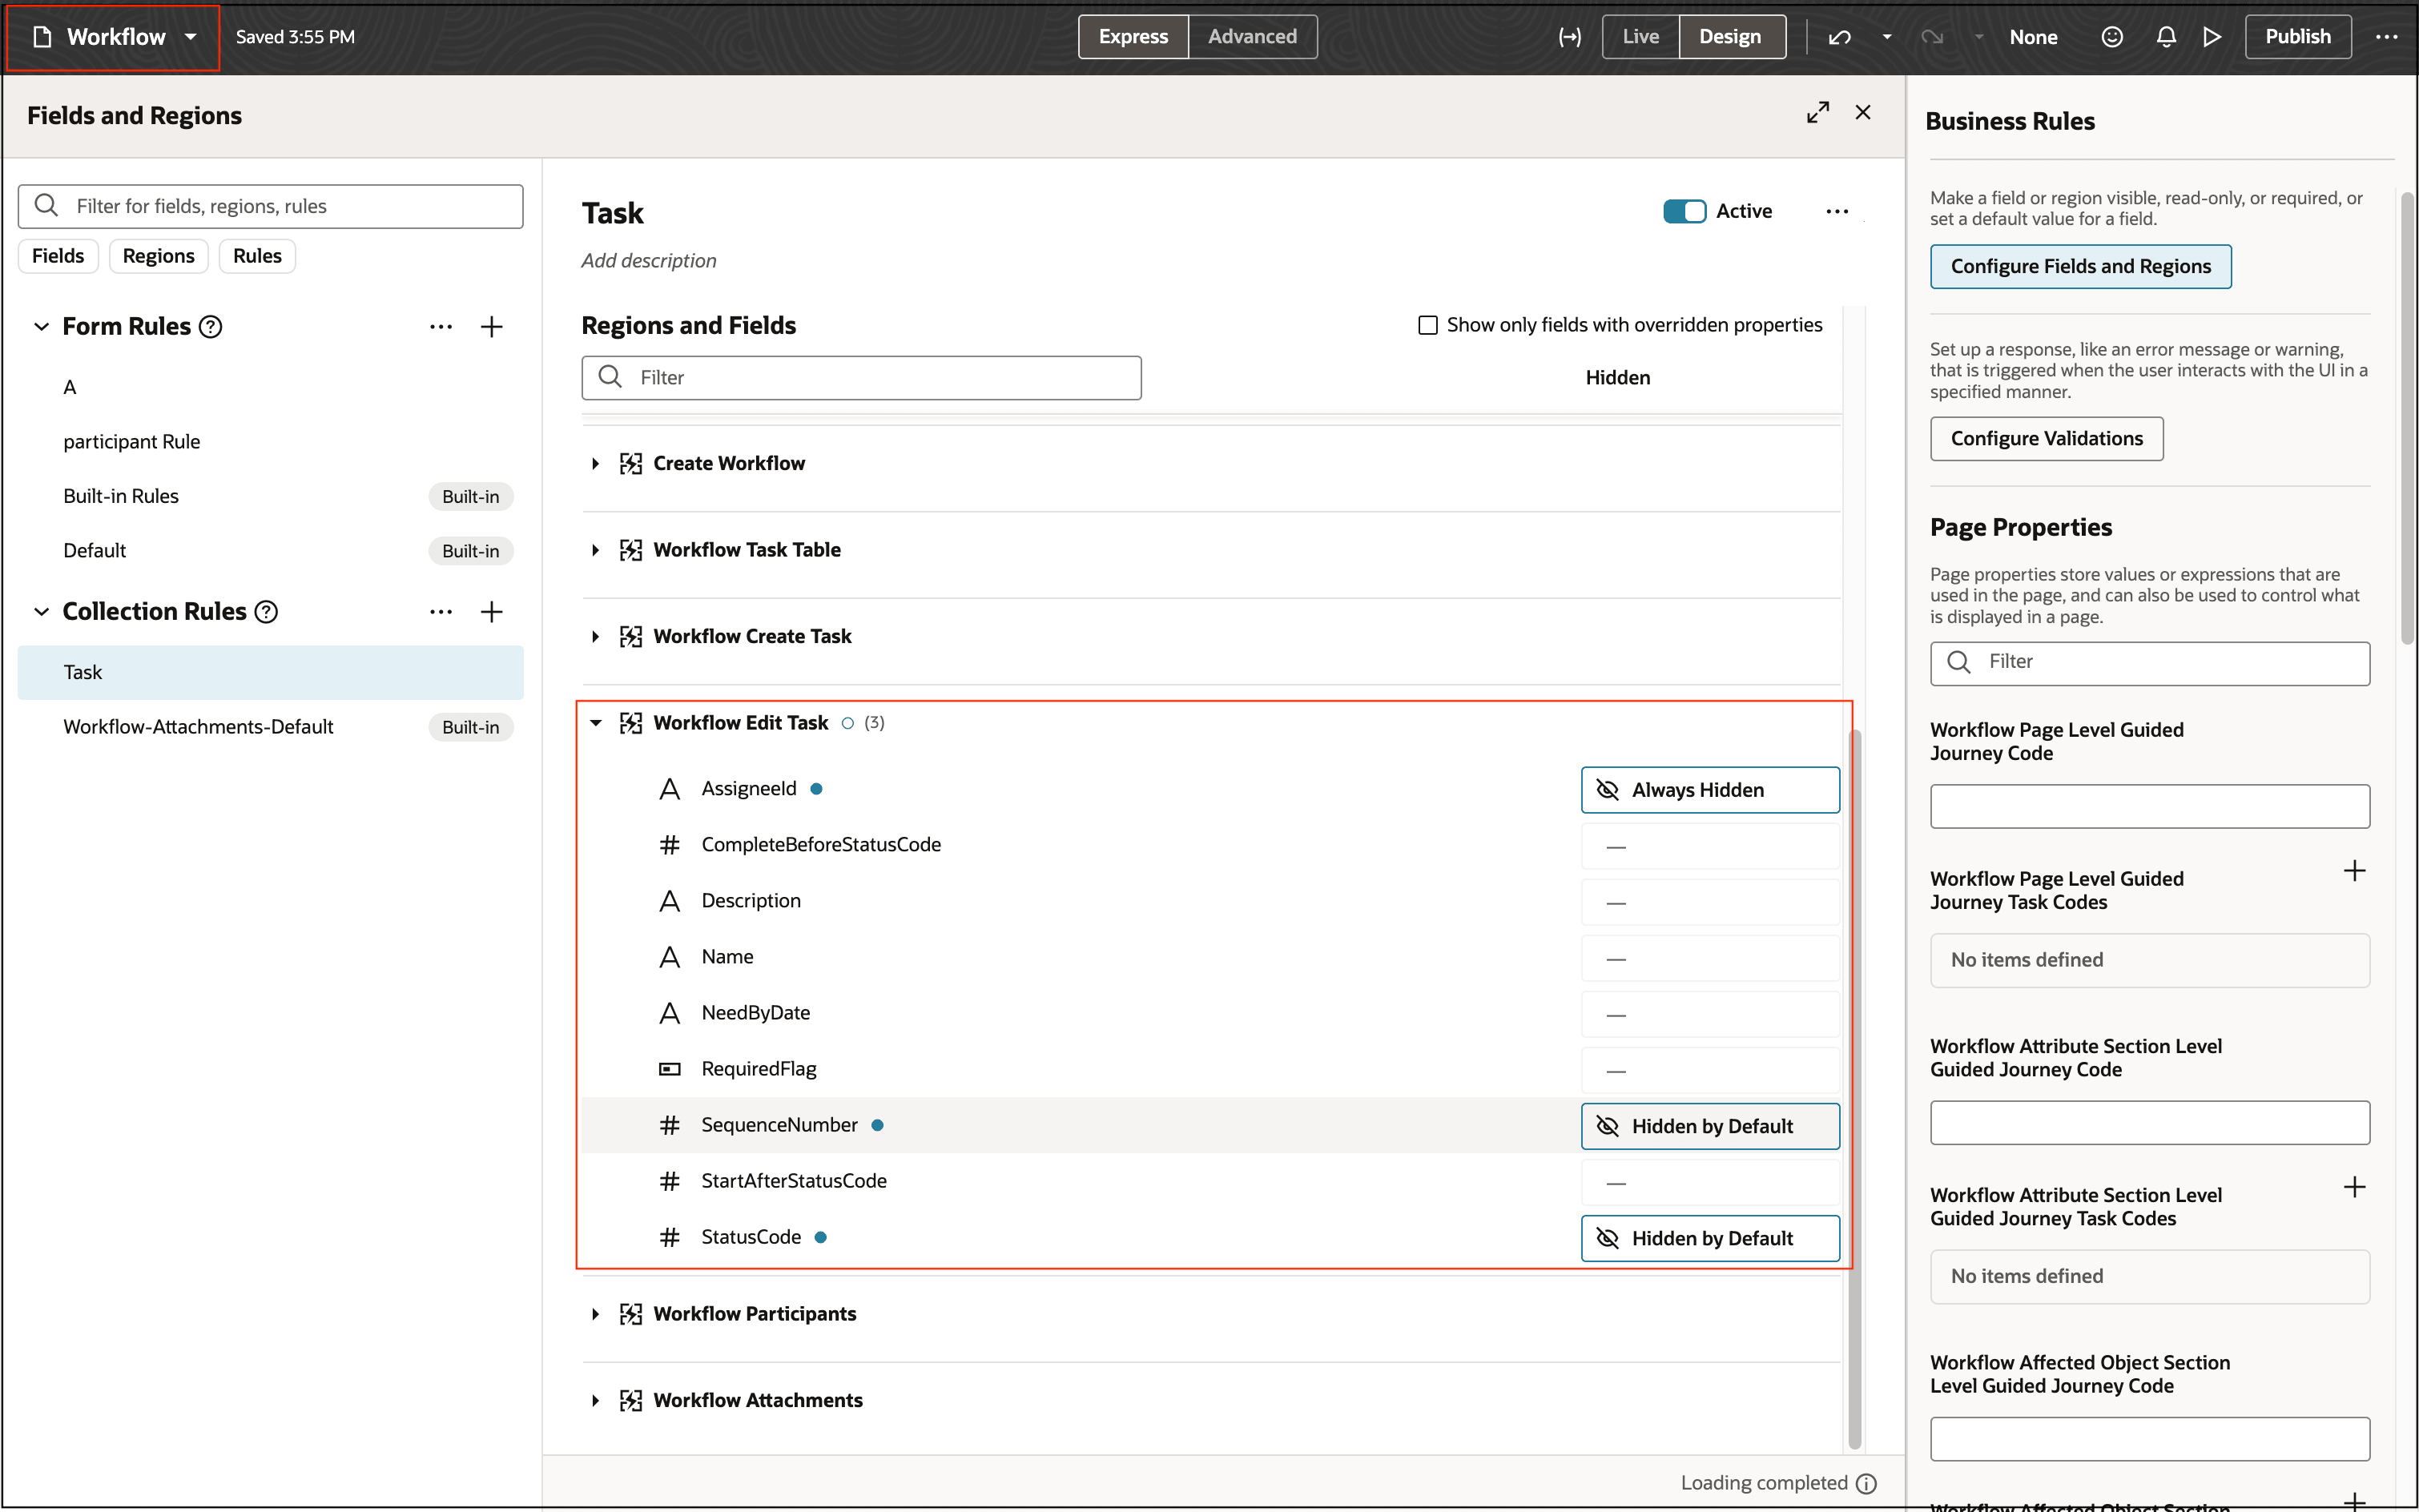Click the Publish button
The height and width of the screenshot is (1512, 2419).
point(2298,36)
